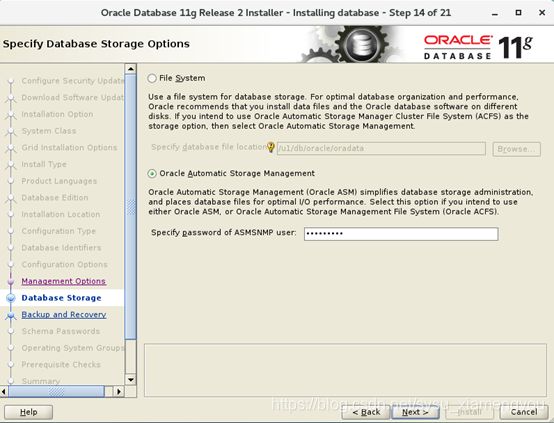Click the Backup and Recovery step bullet icon
This screenshot has height=423, width=554.
pyautogui.click(x=11, y=315)
